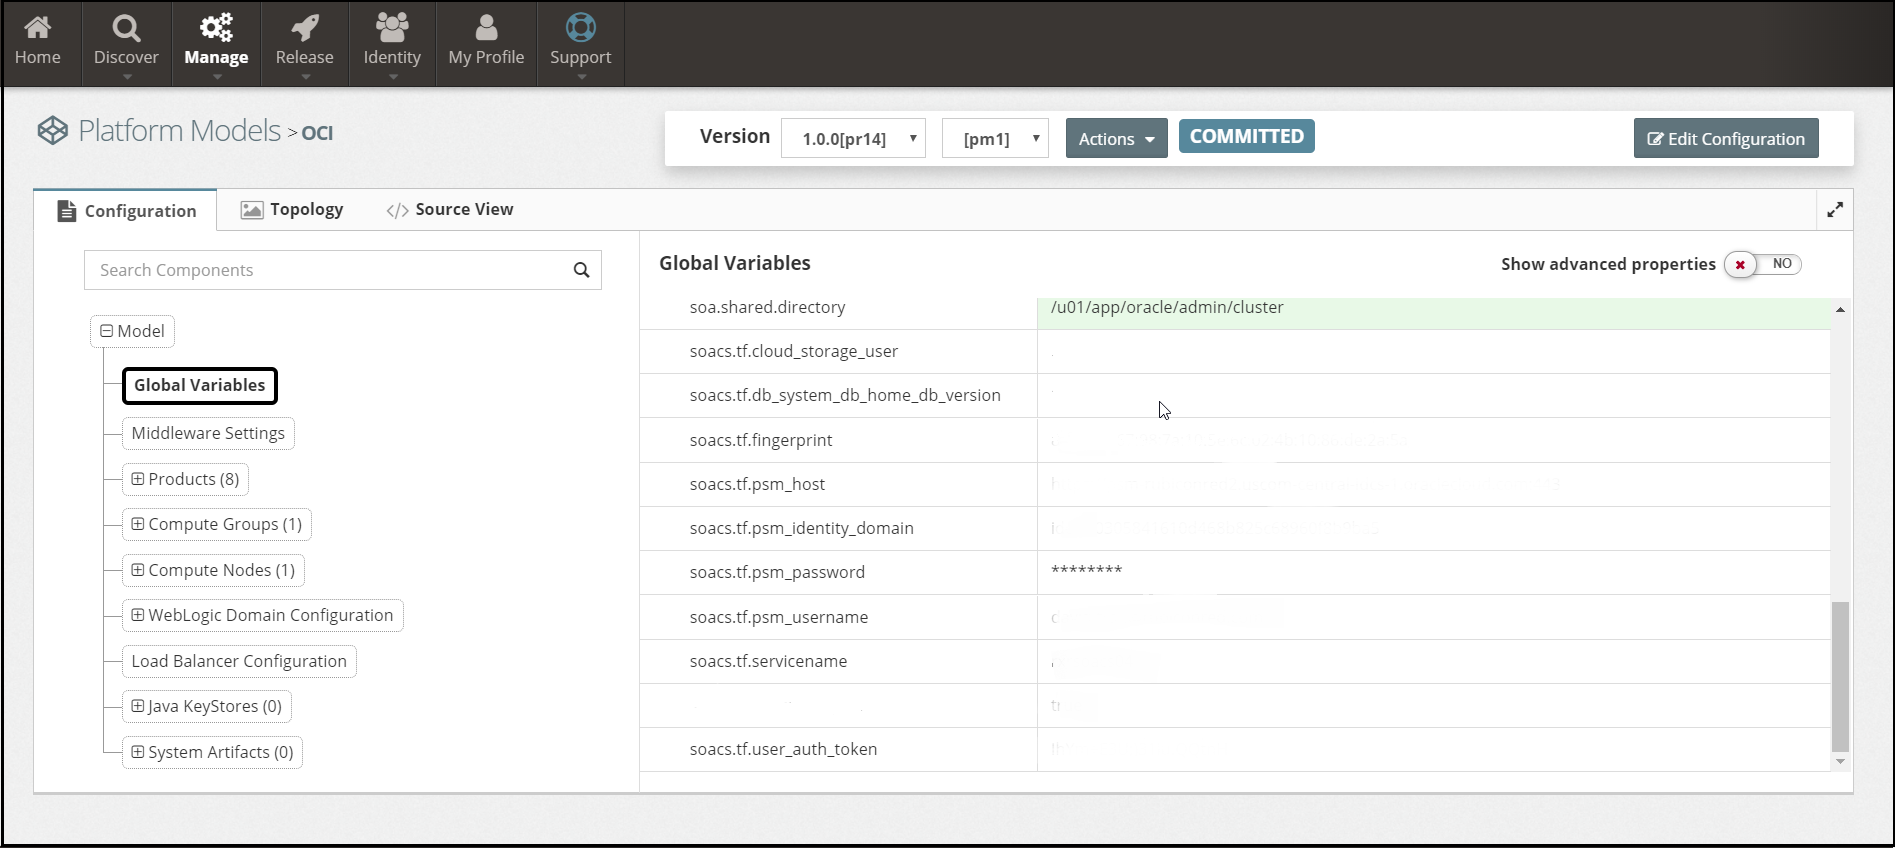Open the Support lifebuoy icon menu
This screenshot has height=848, width=1895.
pyautogui.click(x=580, y=28)
